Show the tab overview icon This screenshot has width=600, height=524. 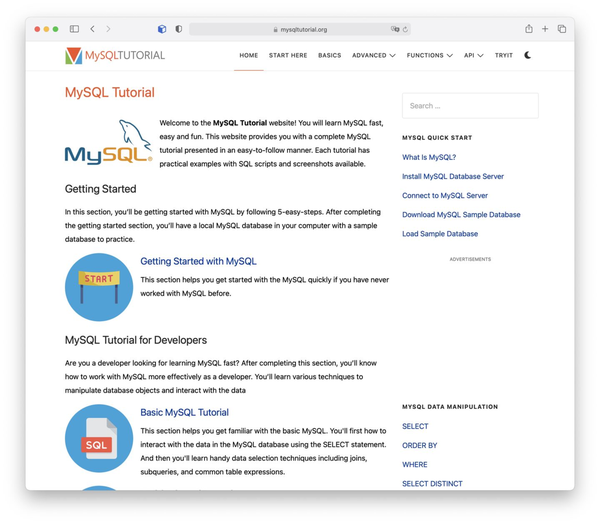pos(562,29)
